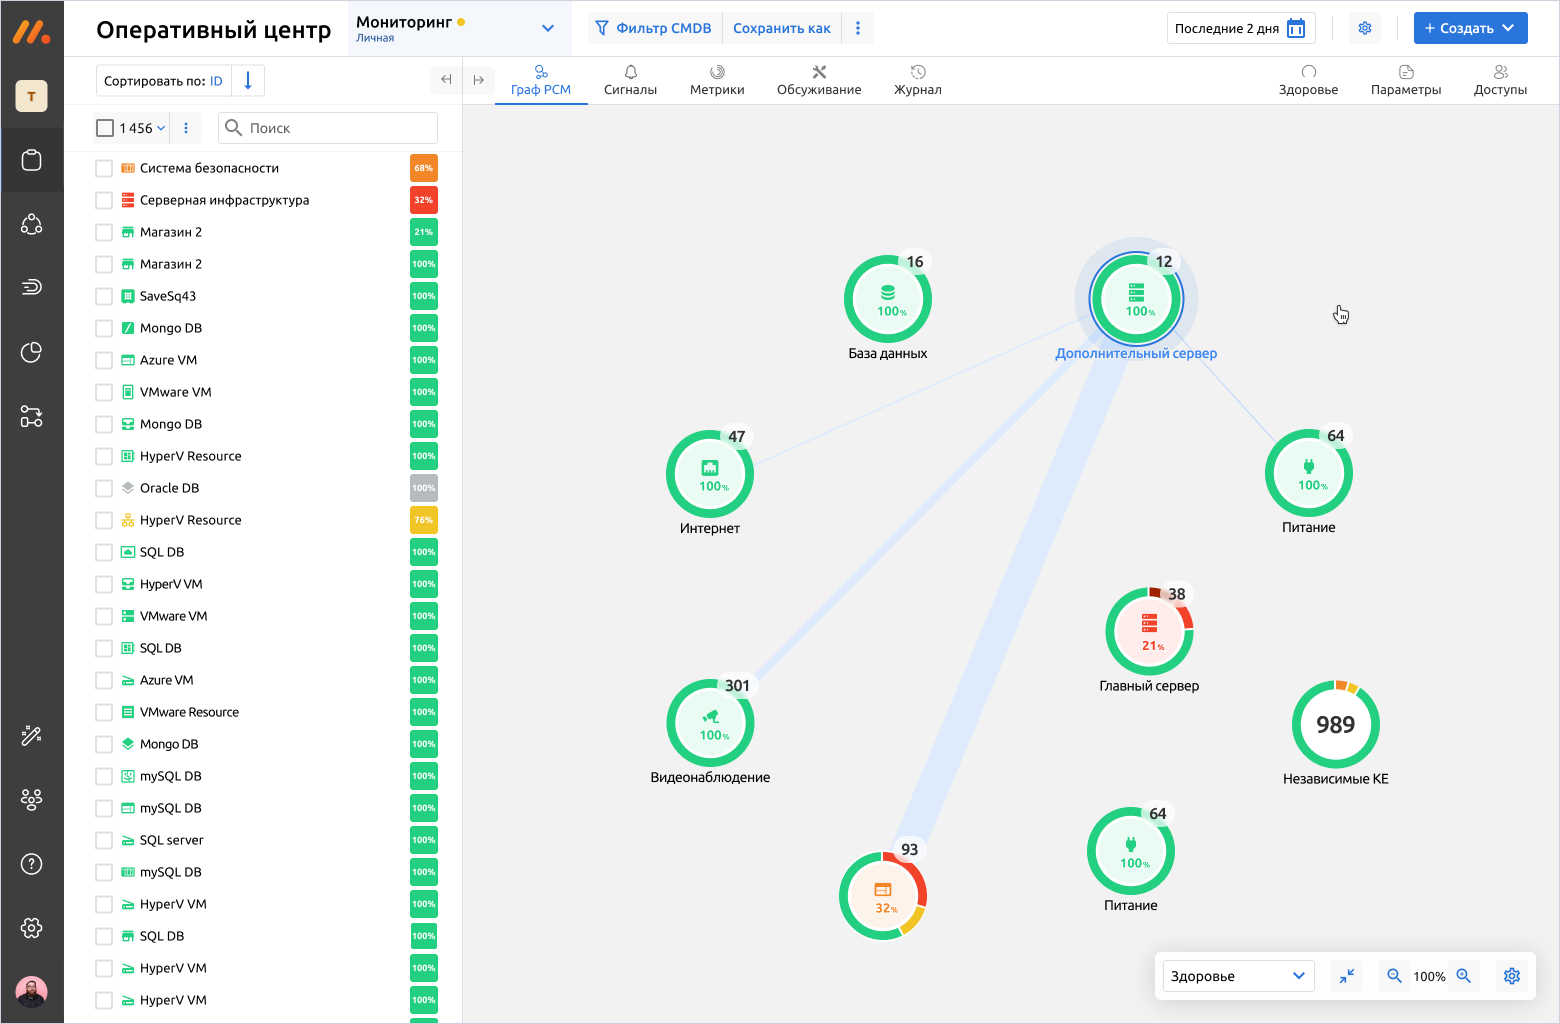Open graph settings gear near zoom controls
1560x1024 pixels.
click(x=1512, y=976)
